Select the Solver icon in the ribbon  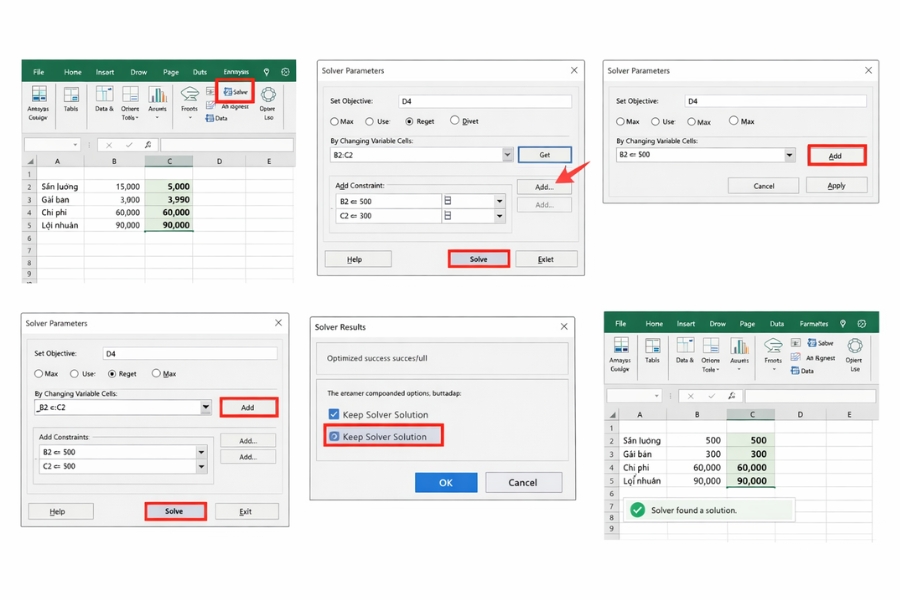point(233,91)
